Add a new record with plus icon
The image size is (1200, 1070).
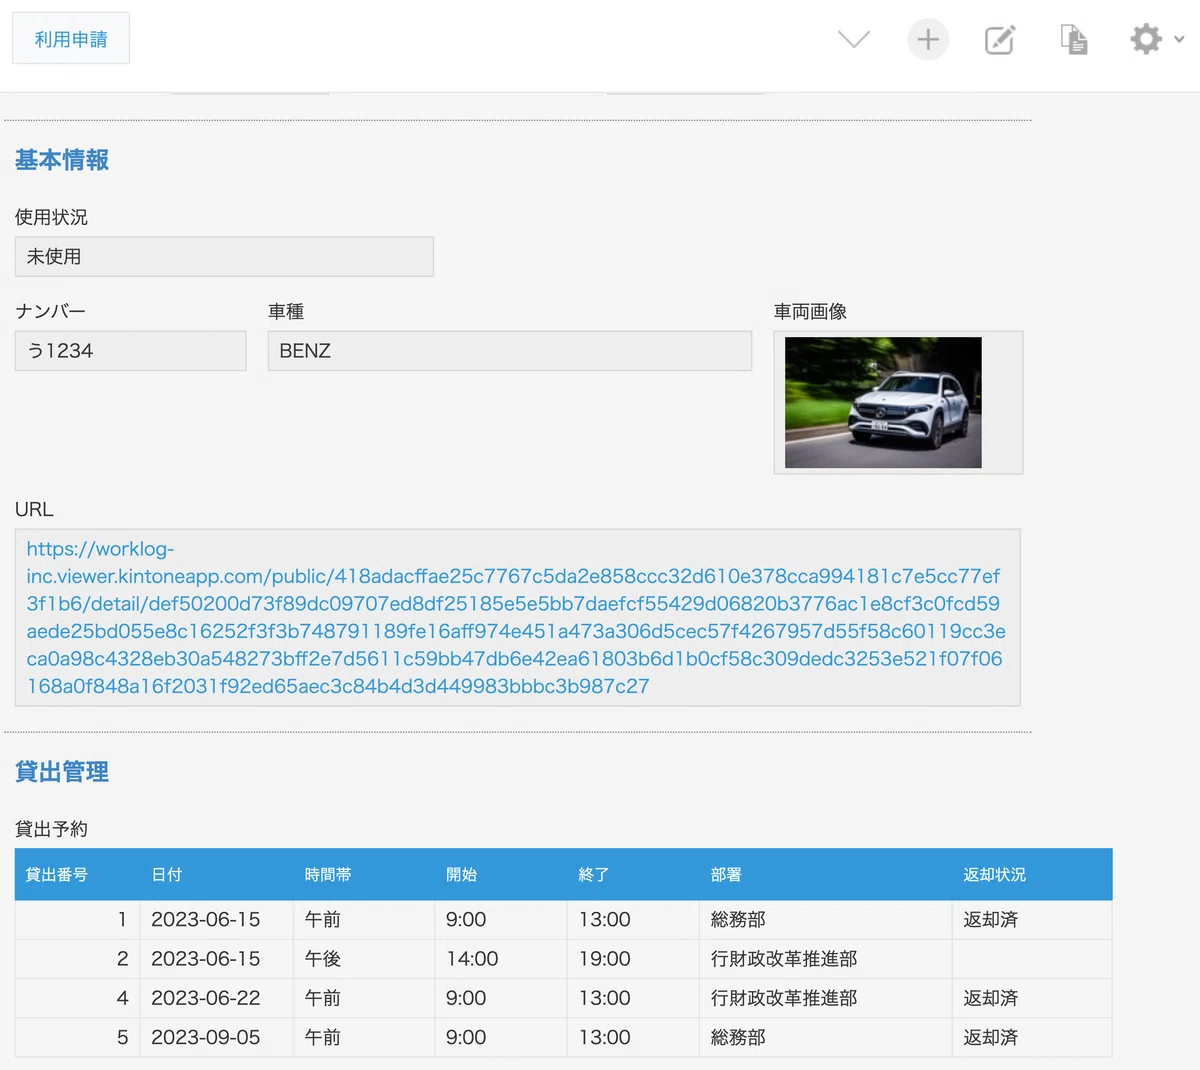coord(928,39)
